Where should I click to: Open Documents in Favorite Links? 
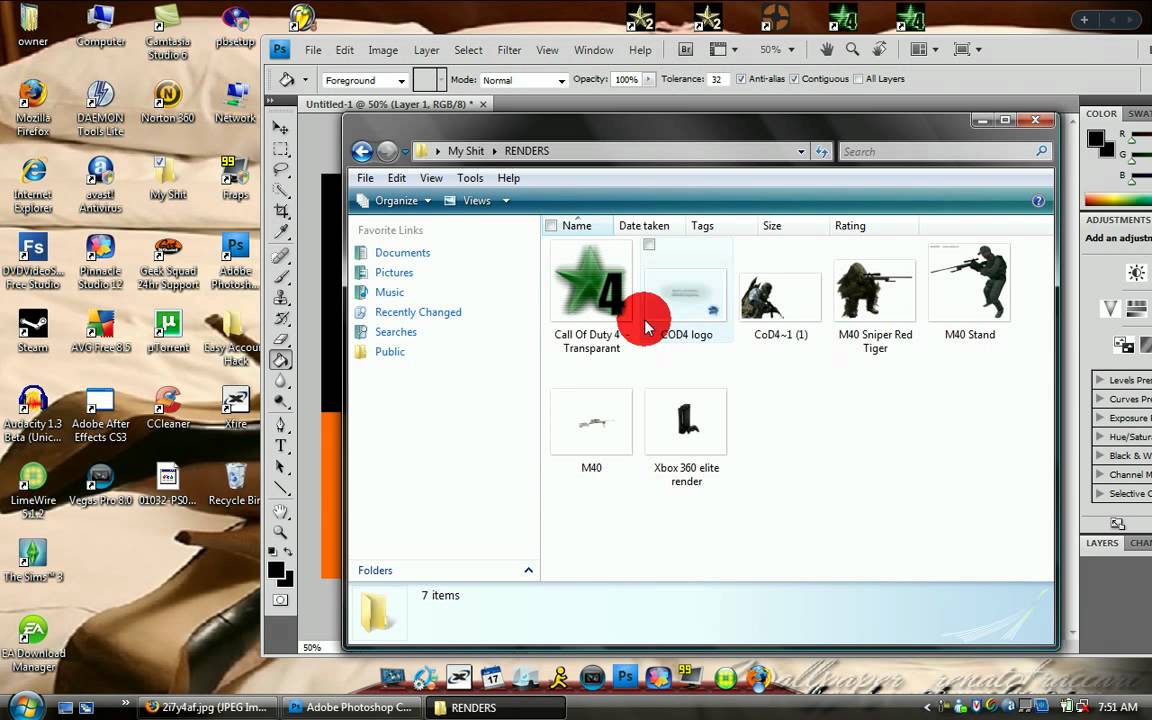coord(403,252)
